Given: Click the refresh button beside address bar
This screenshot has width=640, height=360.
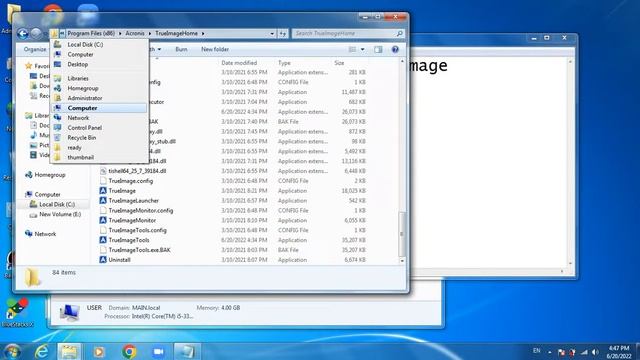Looking at the screenshot, I should (282, 33).
